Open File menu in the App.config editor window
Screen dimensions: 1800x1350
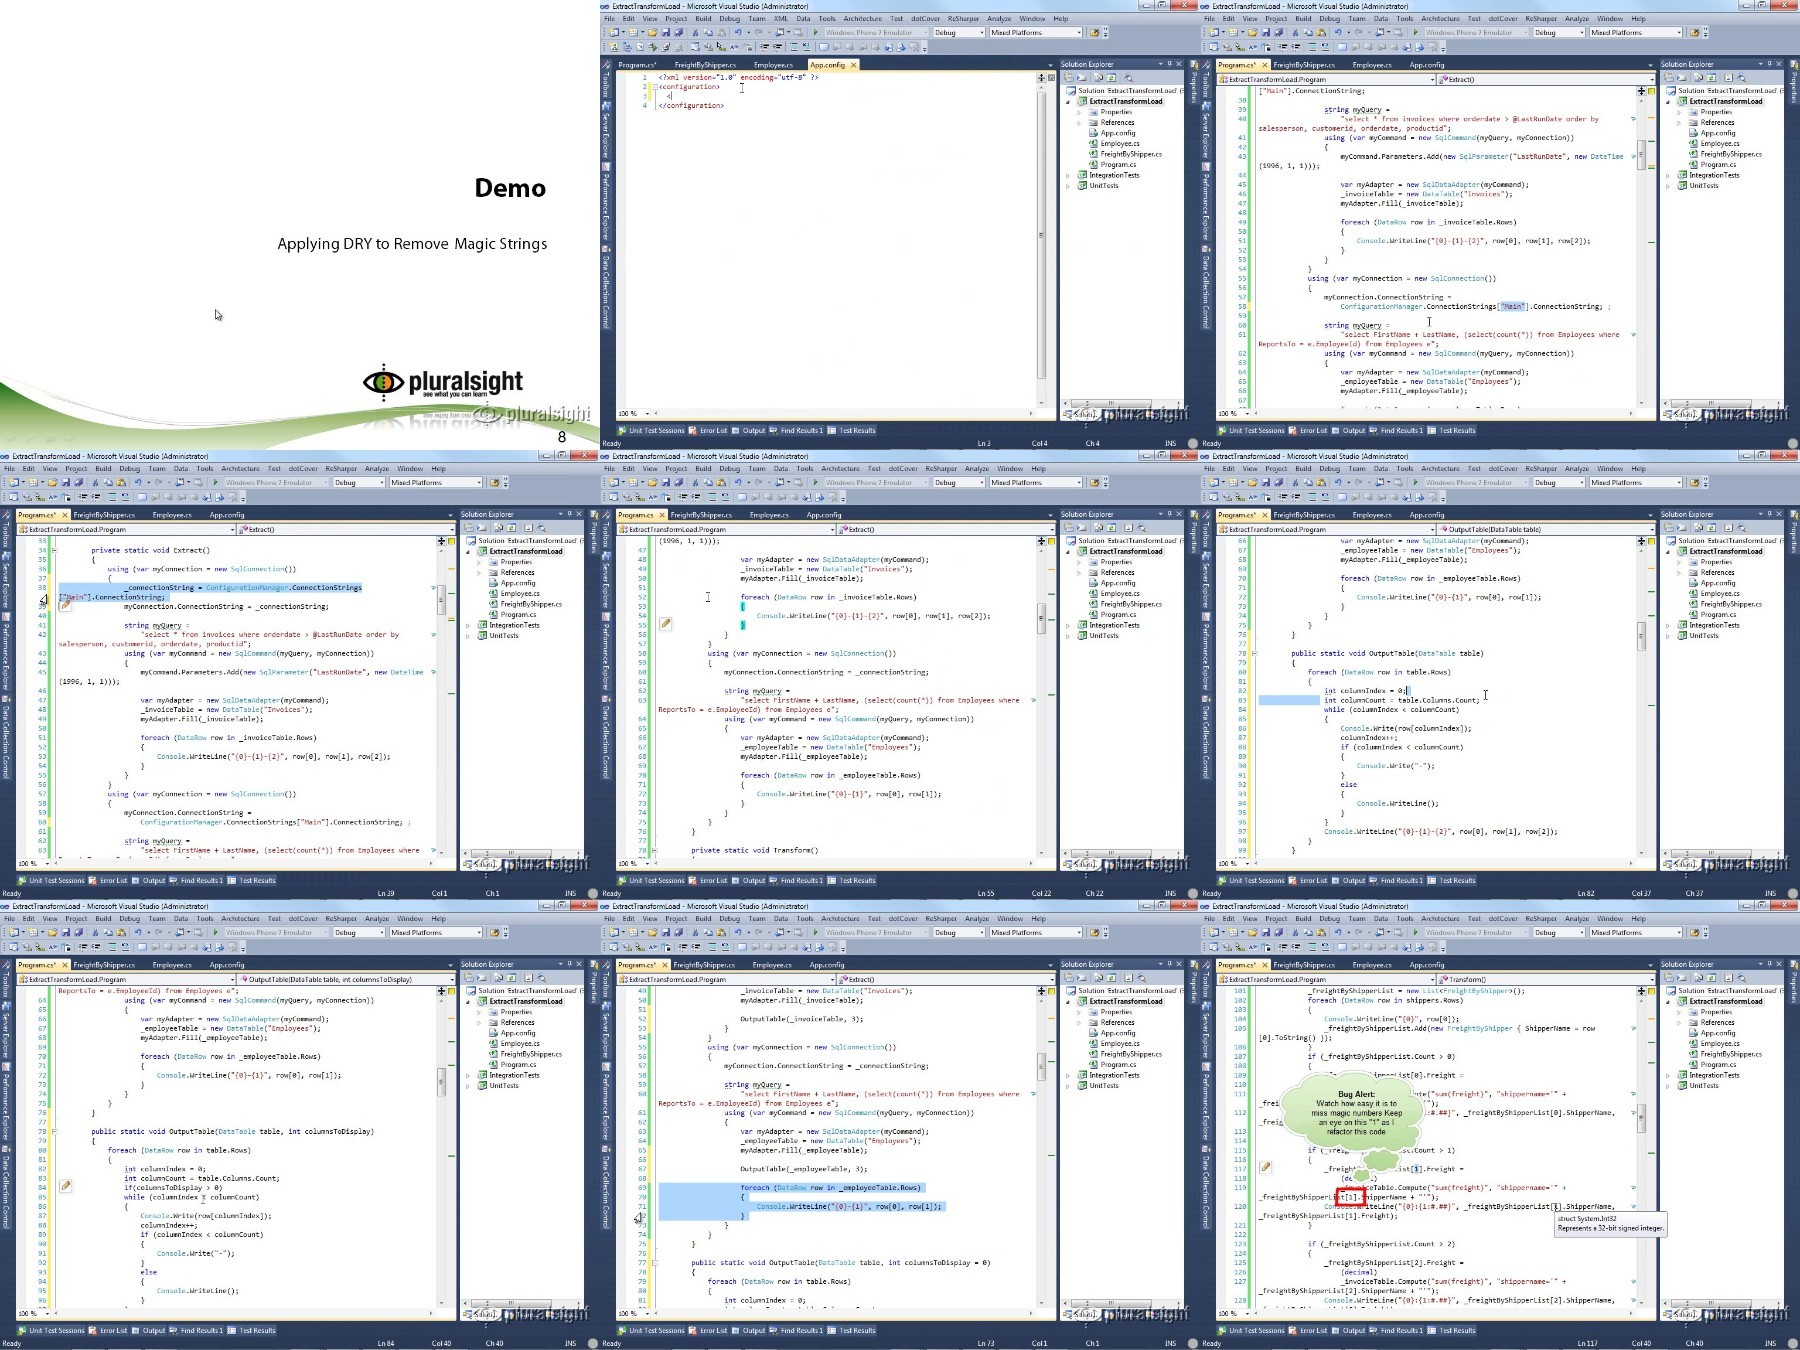coord(609,18)
